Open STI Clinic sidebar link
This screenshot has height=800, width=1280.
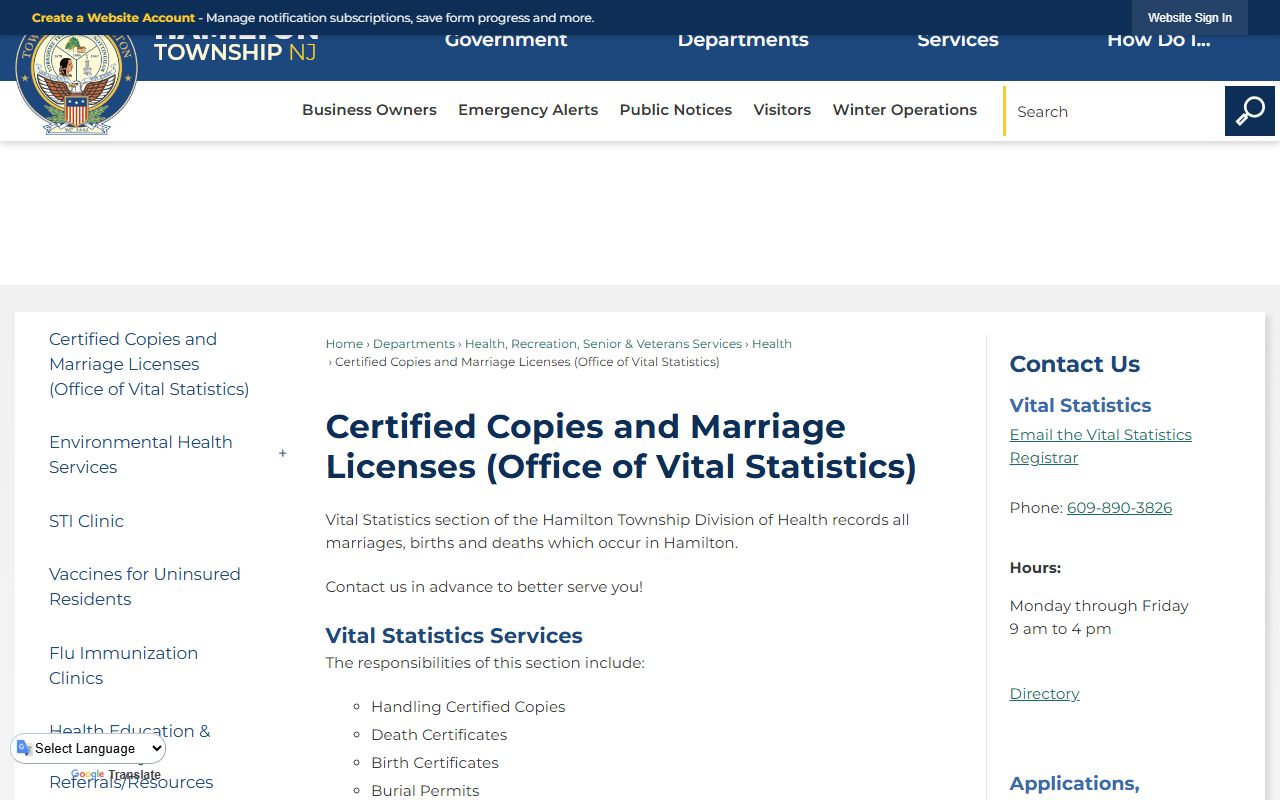tap(86, 521)
